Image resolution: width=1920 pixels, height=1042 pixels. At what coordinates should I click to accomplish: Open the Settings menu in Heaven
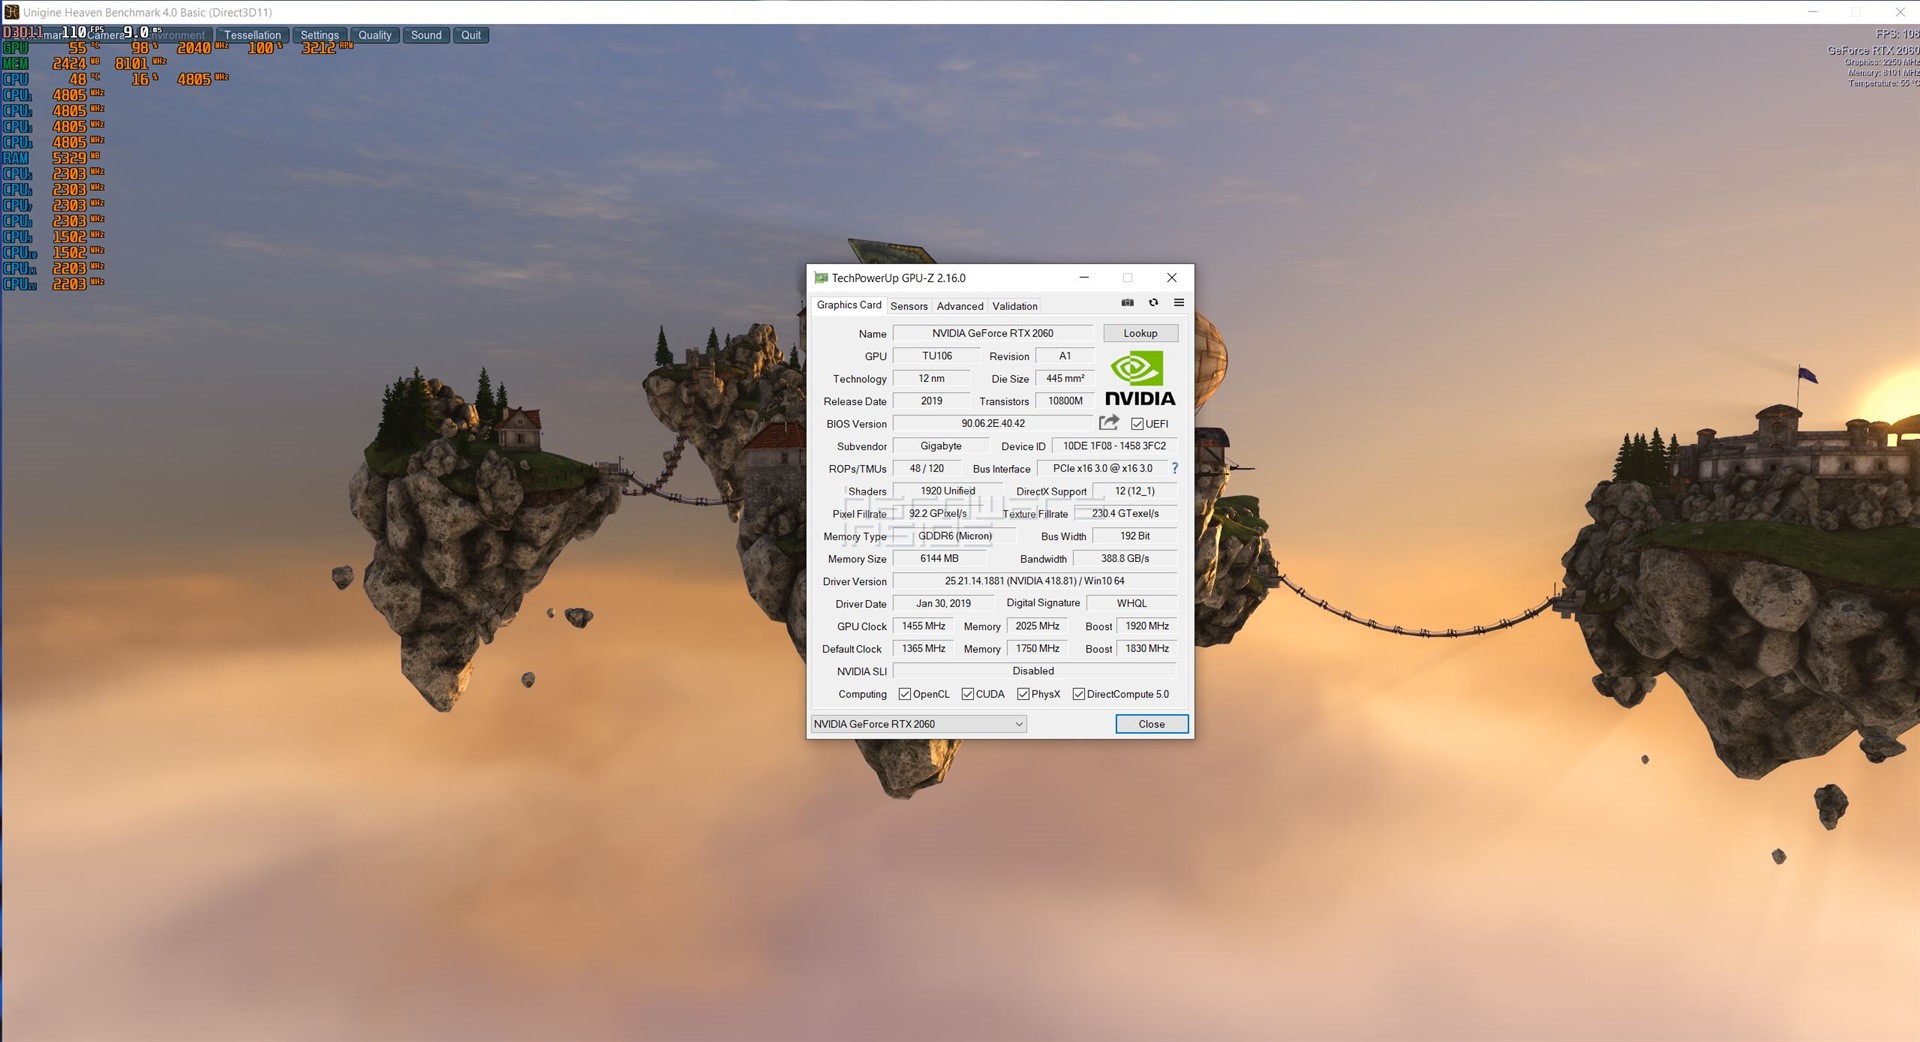pos(320,35)
